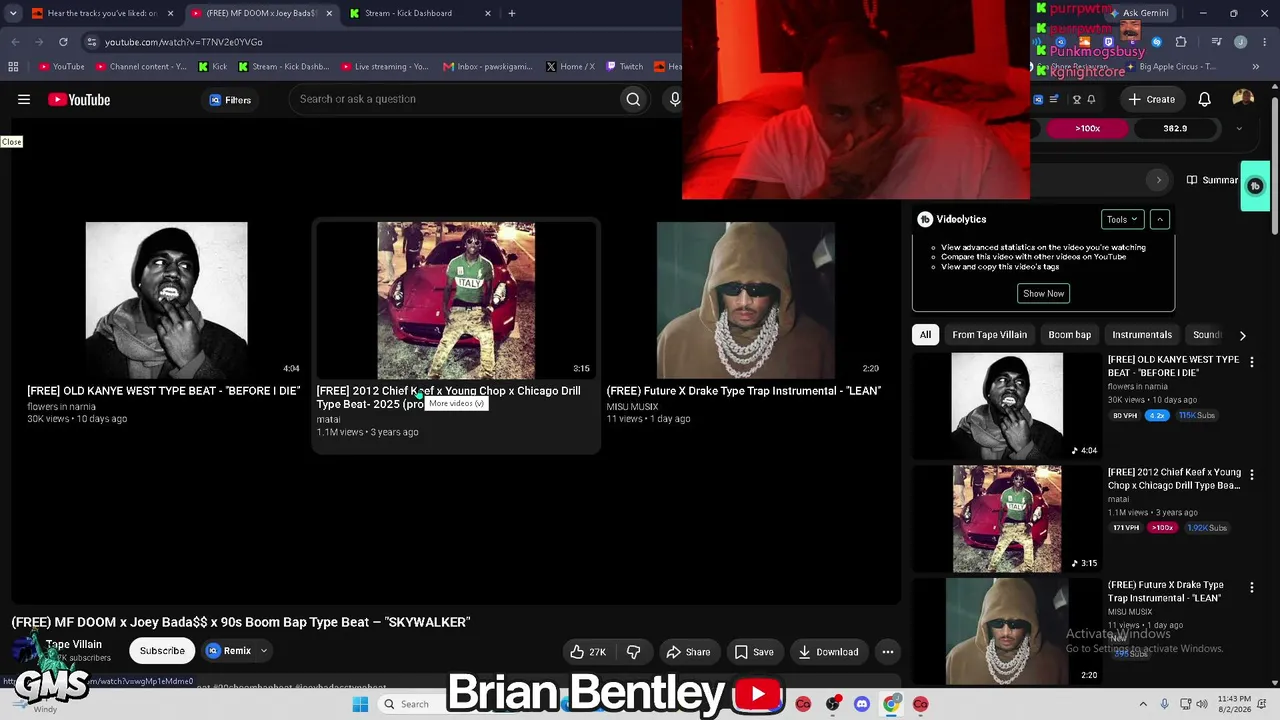Open the Filters button next to search
The height and width of the screenshot is (720, 1280).
230,100
